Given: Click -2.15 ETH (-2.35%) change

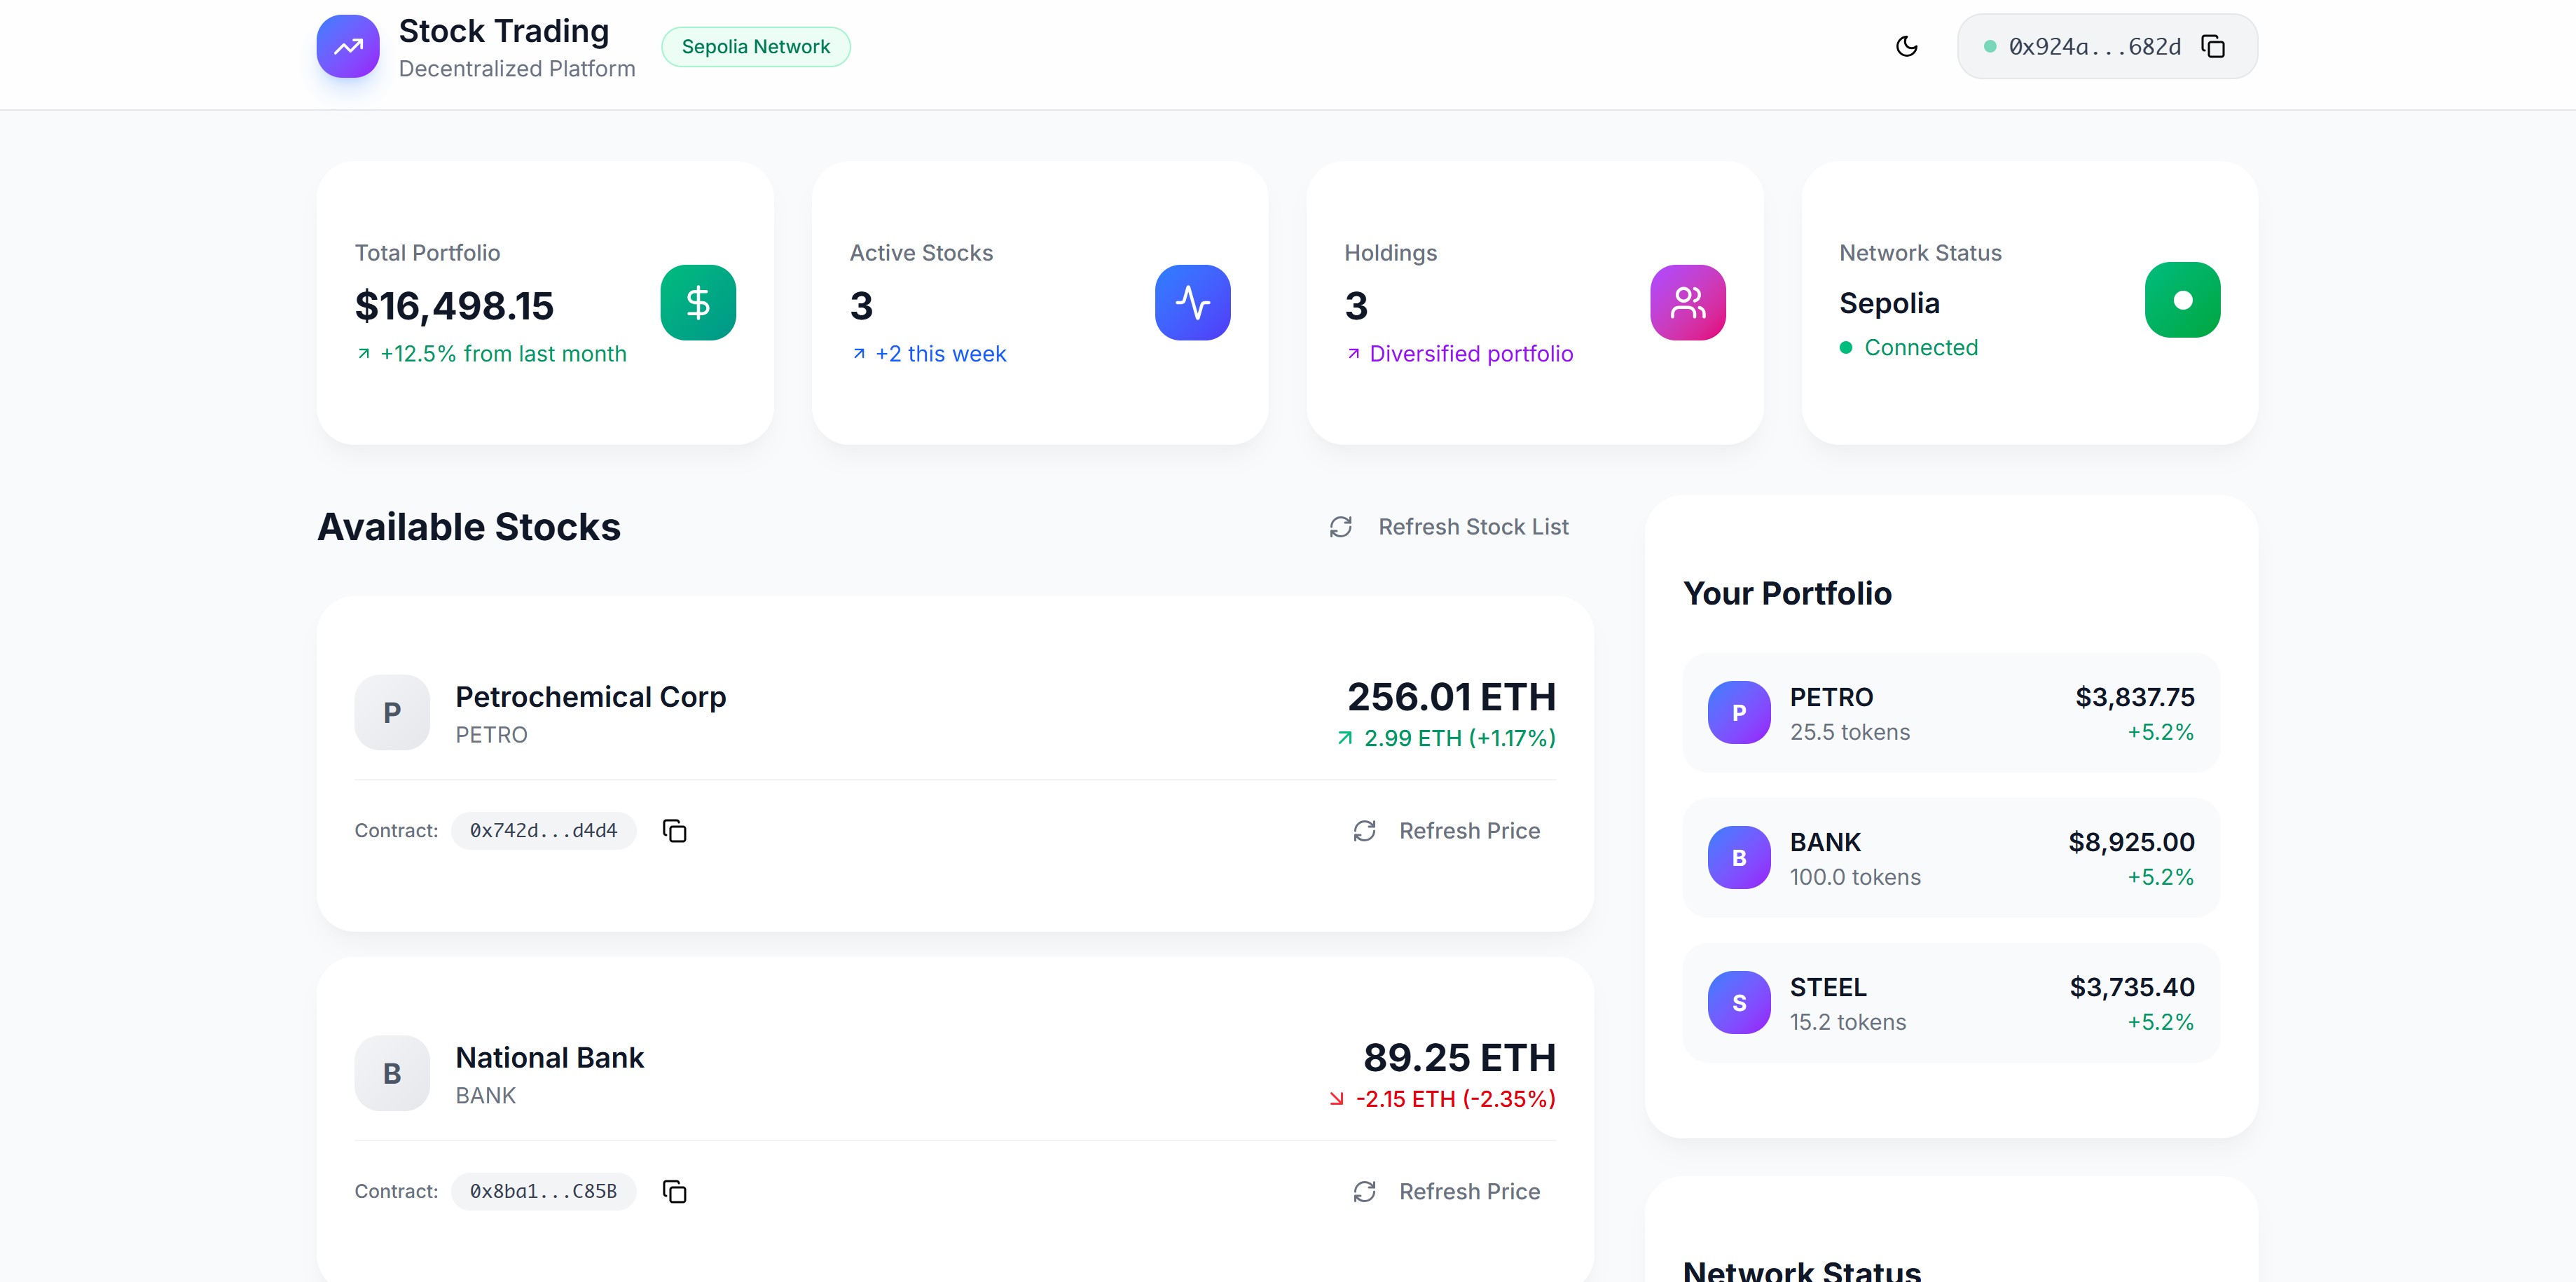Looking at the screenshot, I should (x=1455, y=1099).
